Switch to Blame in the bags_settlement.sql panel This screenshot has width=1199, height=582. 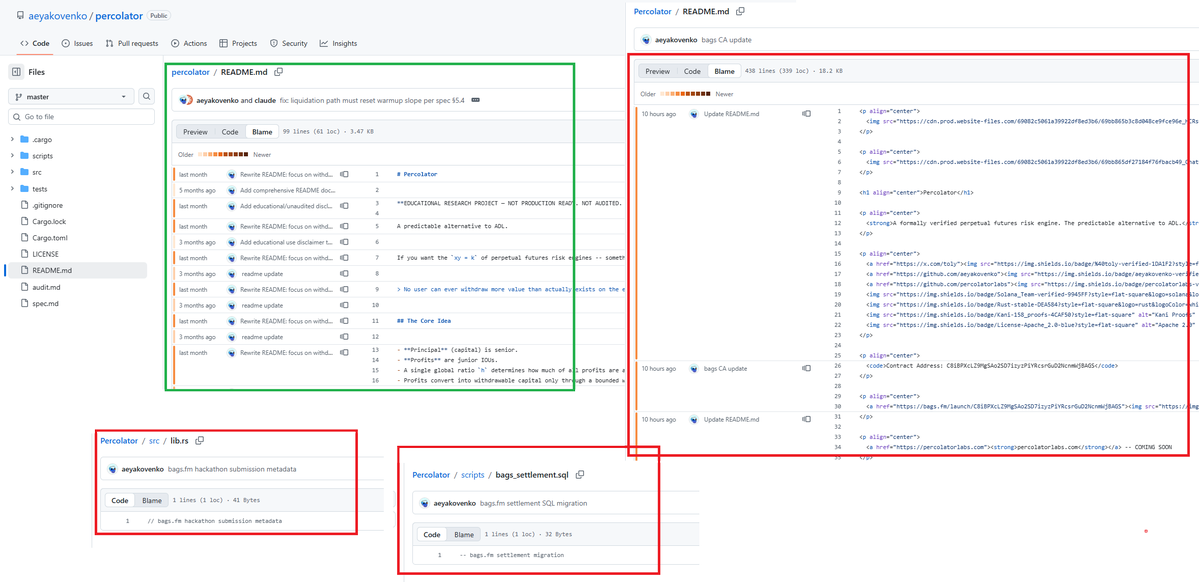[464, 535]
